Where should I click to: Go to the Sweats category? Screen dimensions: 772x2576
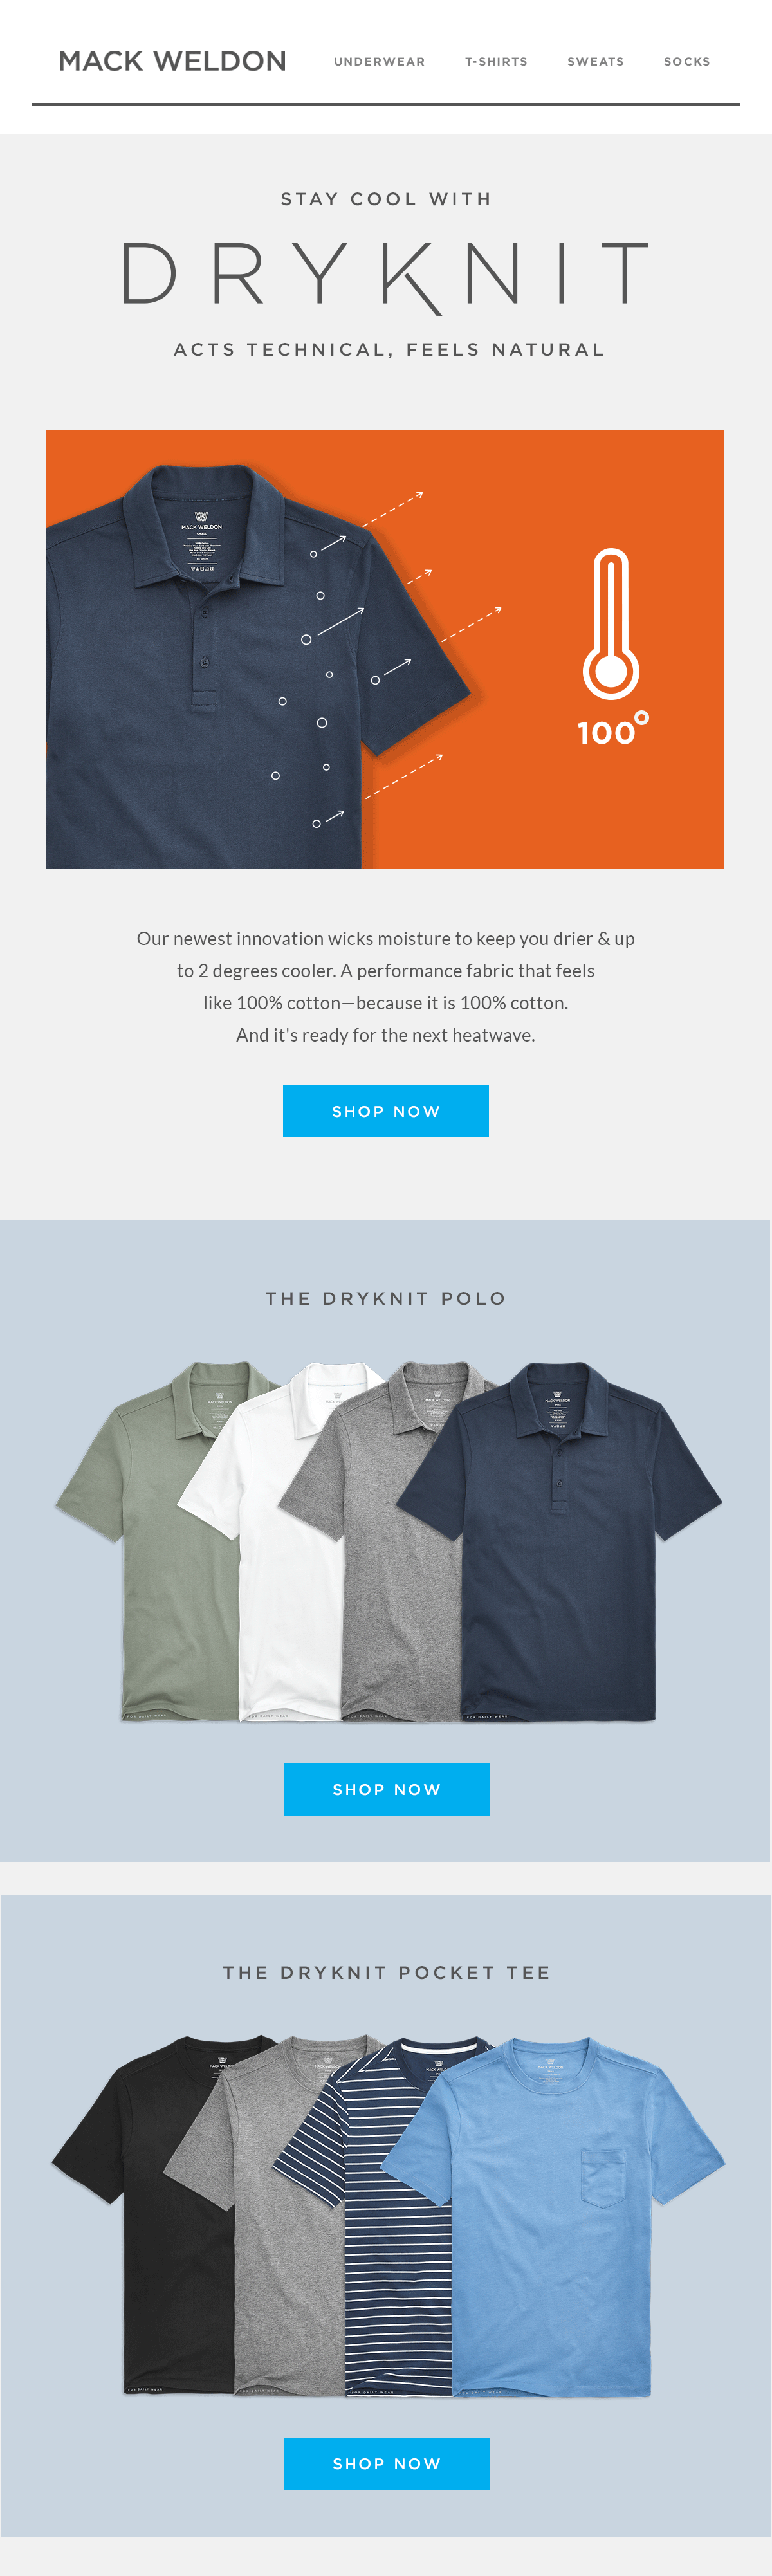(x=595, y=62)
